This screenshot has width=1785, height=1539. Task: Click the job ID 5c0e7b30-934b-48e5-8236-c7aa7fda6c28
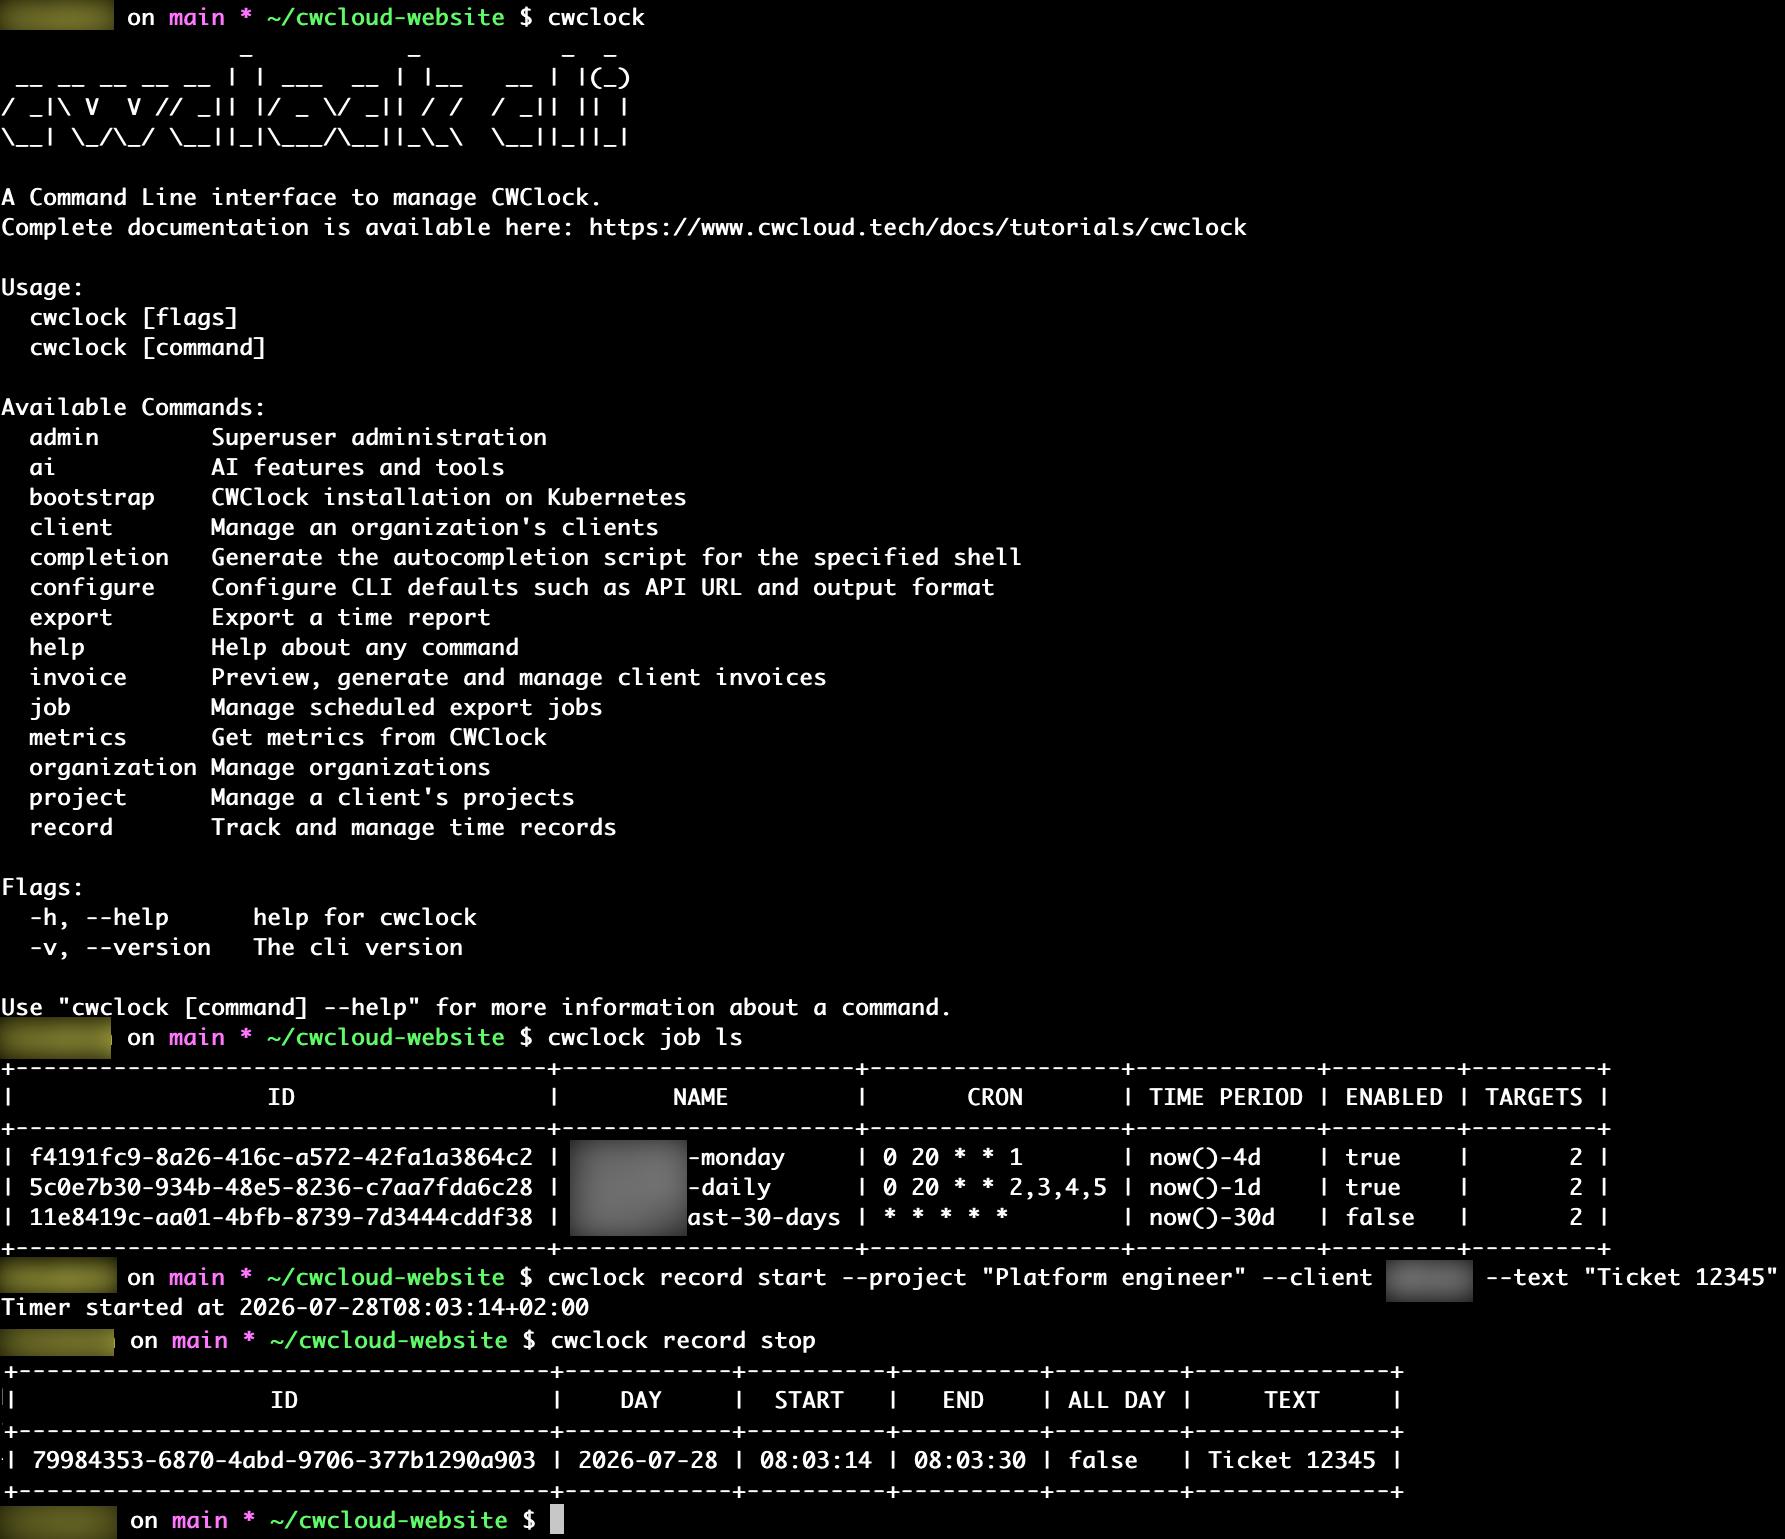click(281, 1187)
